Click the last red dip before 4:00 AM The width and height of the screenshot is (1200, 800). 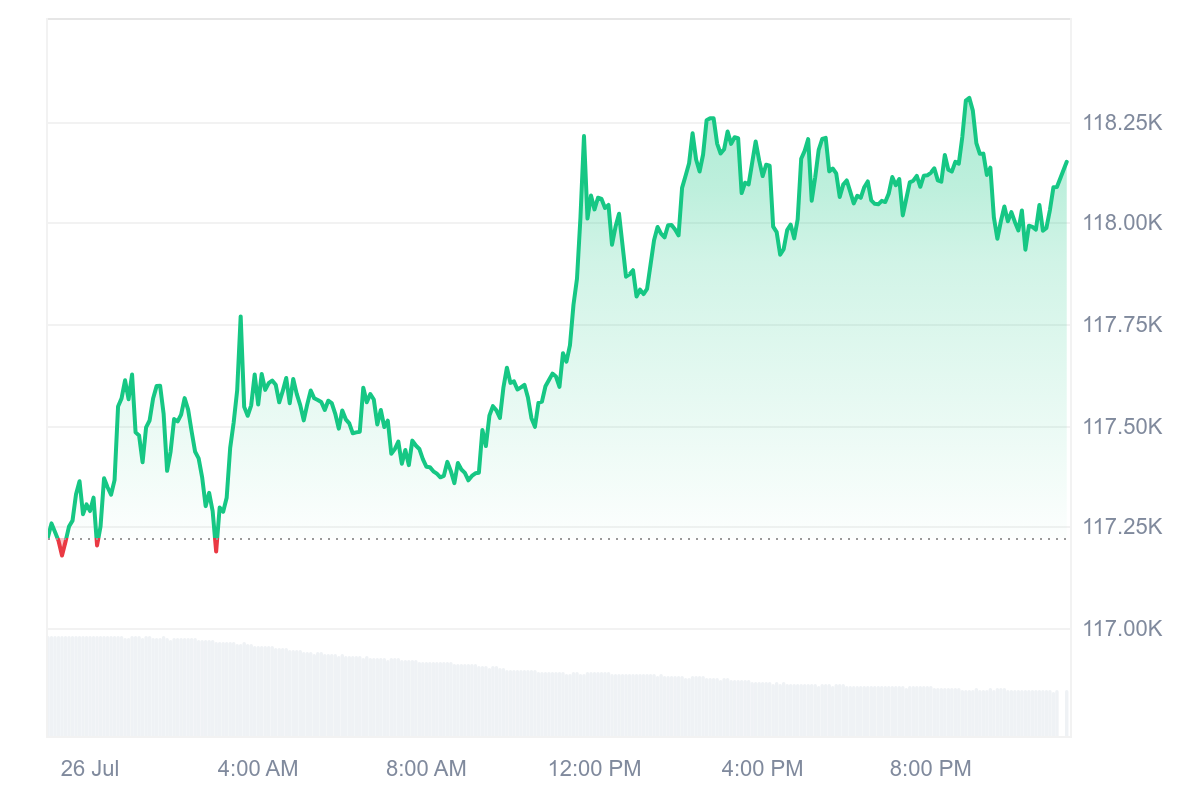click(216, 549)
